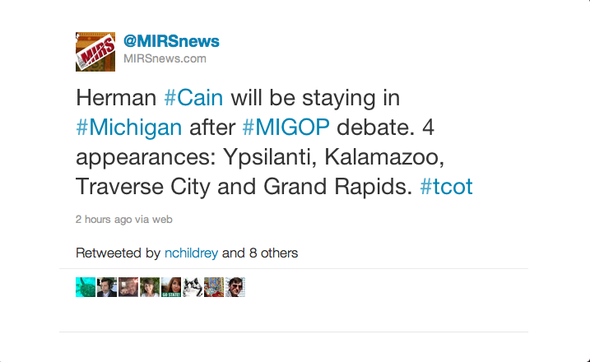590x362 pixels.
Task: Click the 'web' source link
Action: coord(162,219)
